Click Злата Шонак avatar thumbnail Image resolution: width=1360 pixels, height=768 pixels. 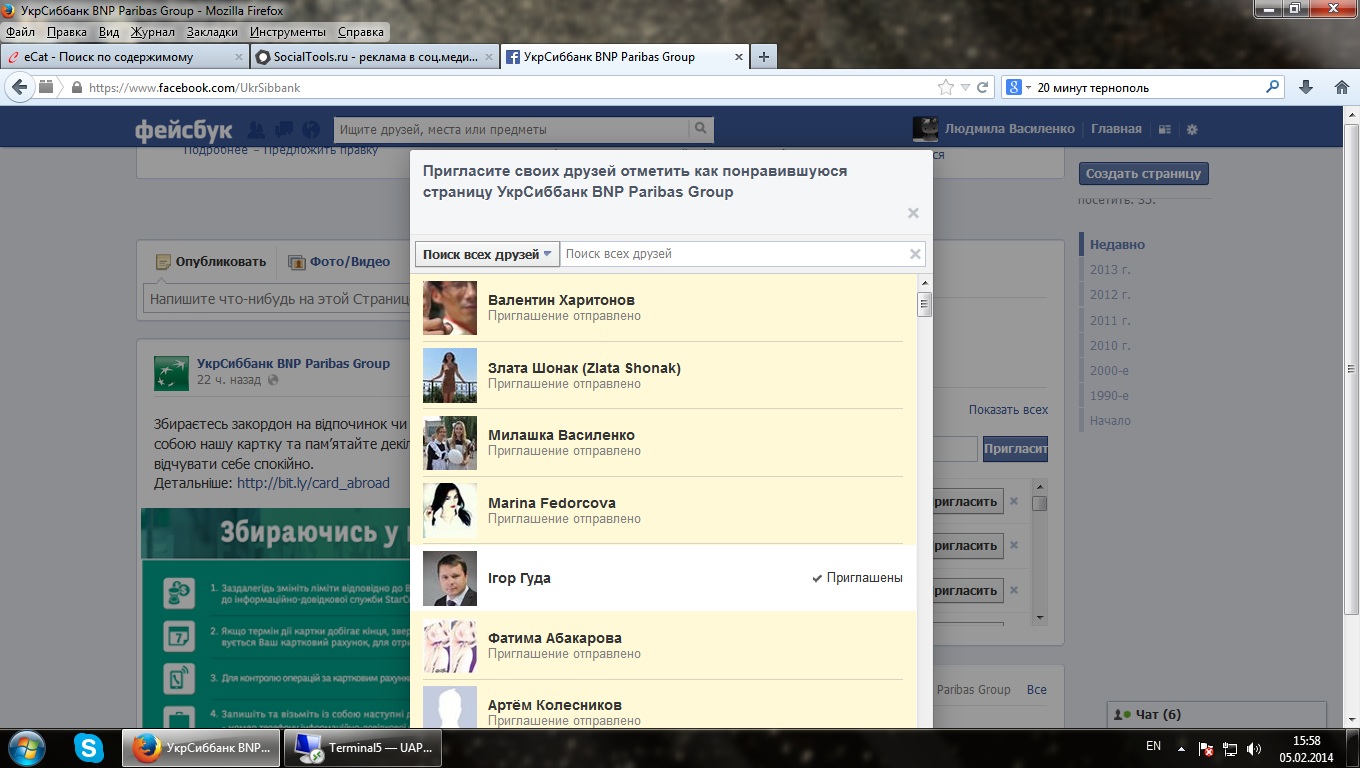click(x=450, y=375)
